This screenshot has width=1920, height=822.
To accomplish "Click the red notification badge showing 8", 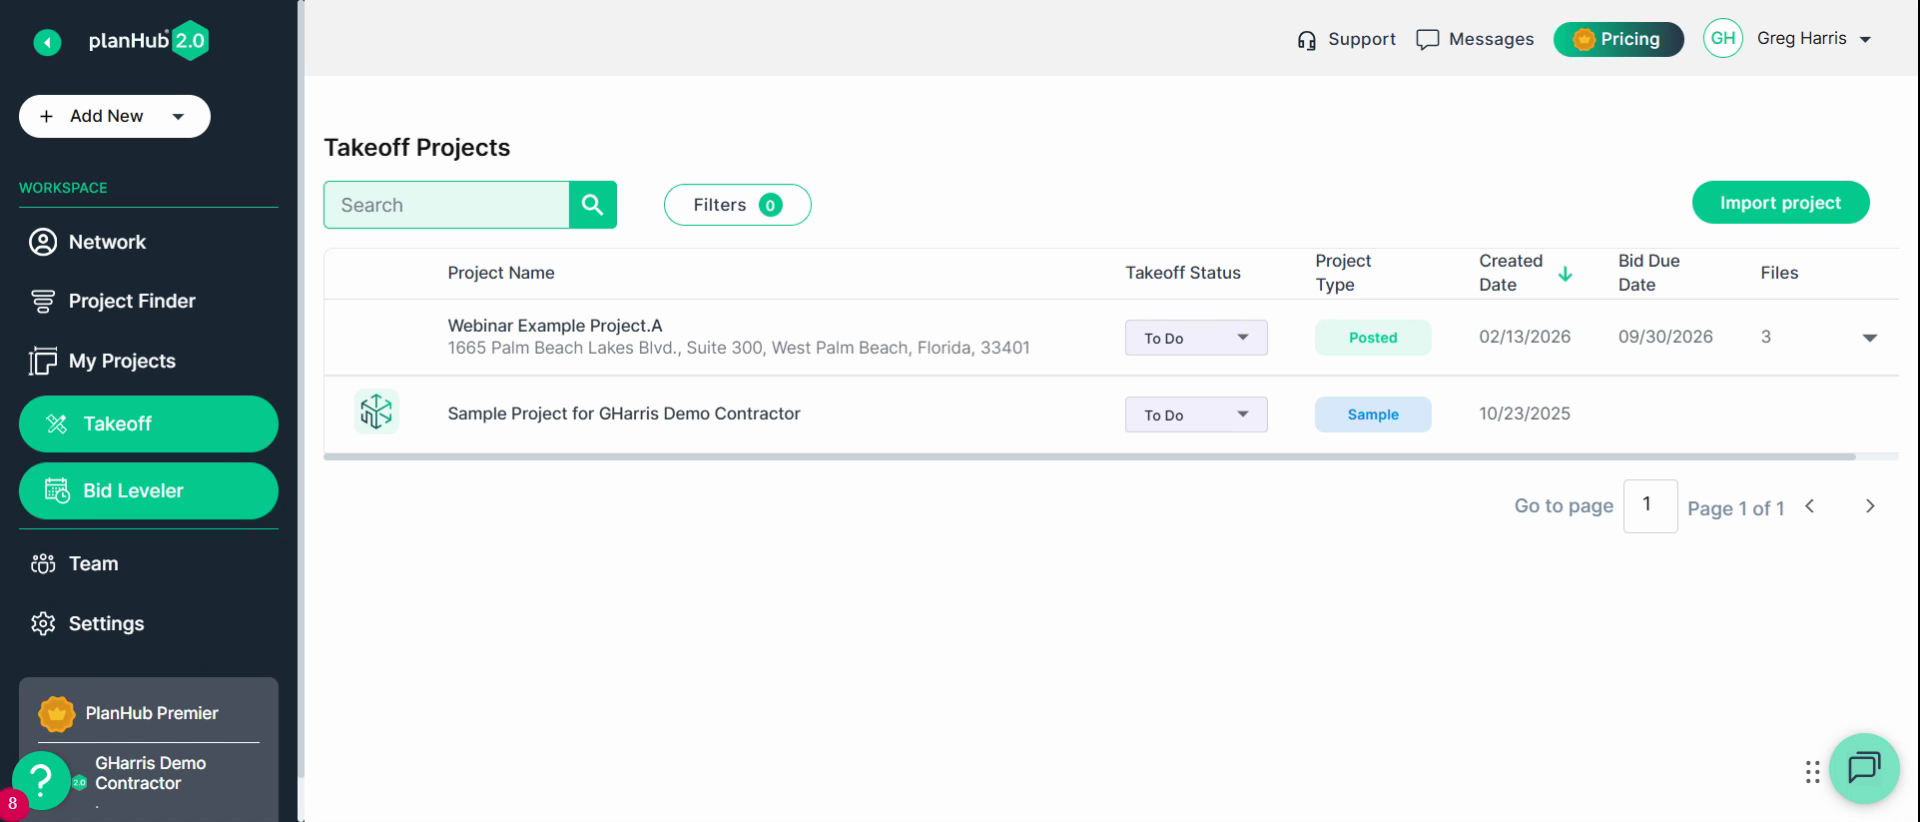I will (12, 804).
